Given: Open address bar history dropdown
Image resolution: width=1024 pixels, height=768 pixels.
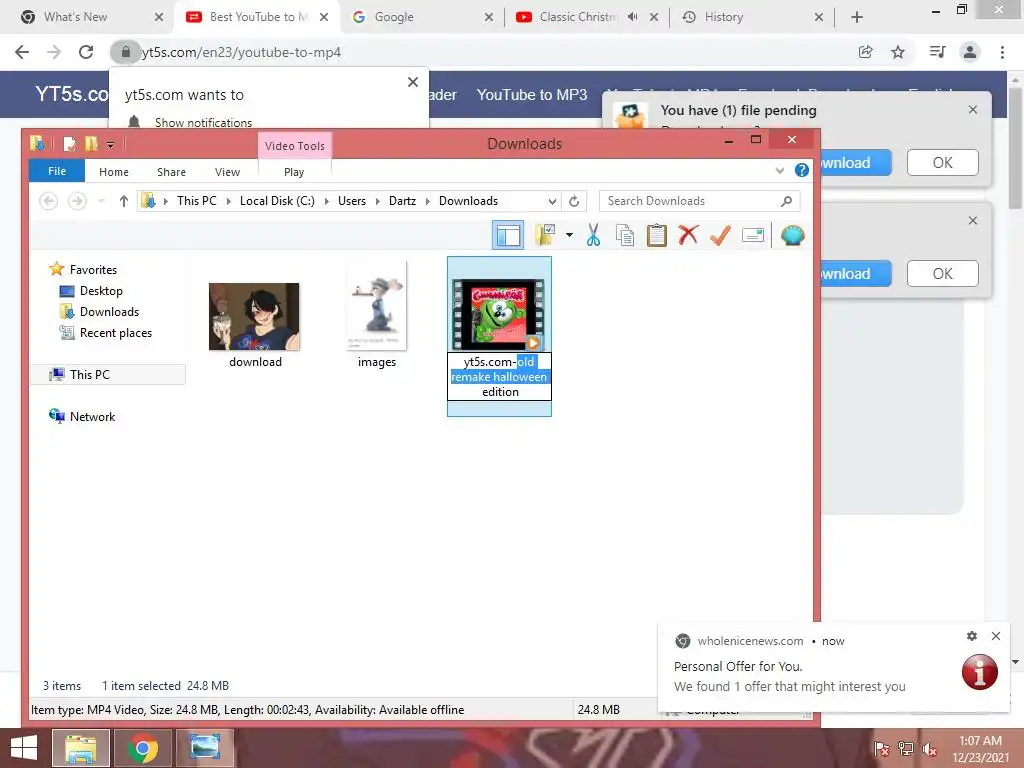Looking at the screenshot, I should click(x=552, y=201).
